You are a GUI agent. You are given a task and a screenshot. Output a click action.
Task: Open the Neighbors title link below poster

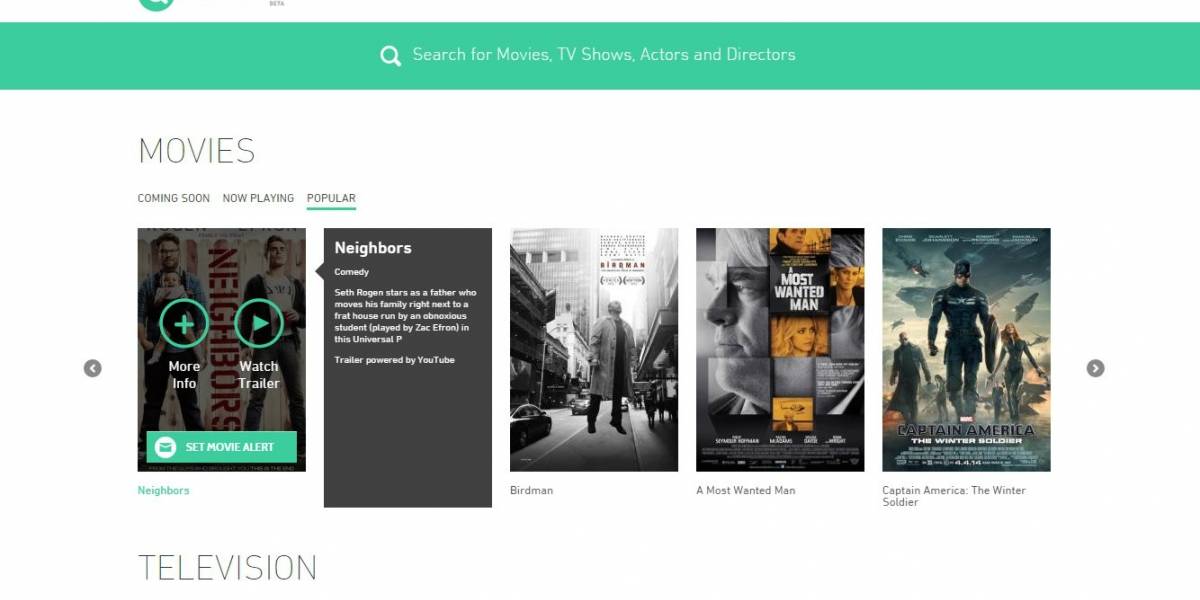click(x=164, y=491)
